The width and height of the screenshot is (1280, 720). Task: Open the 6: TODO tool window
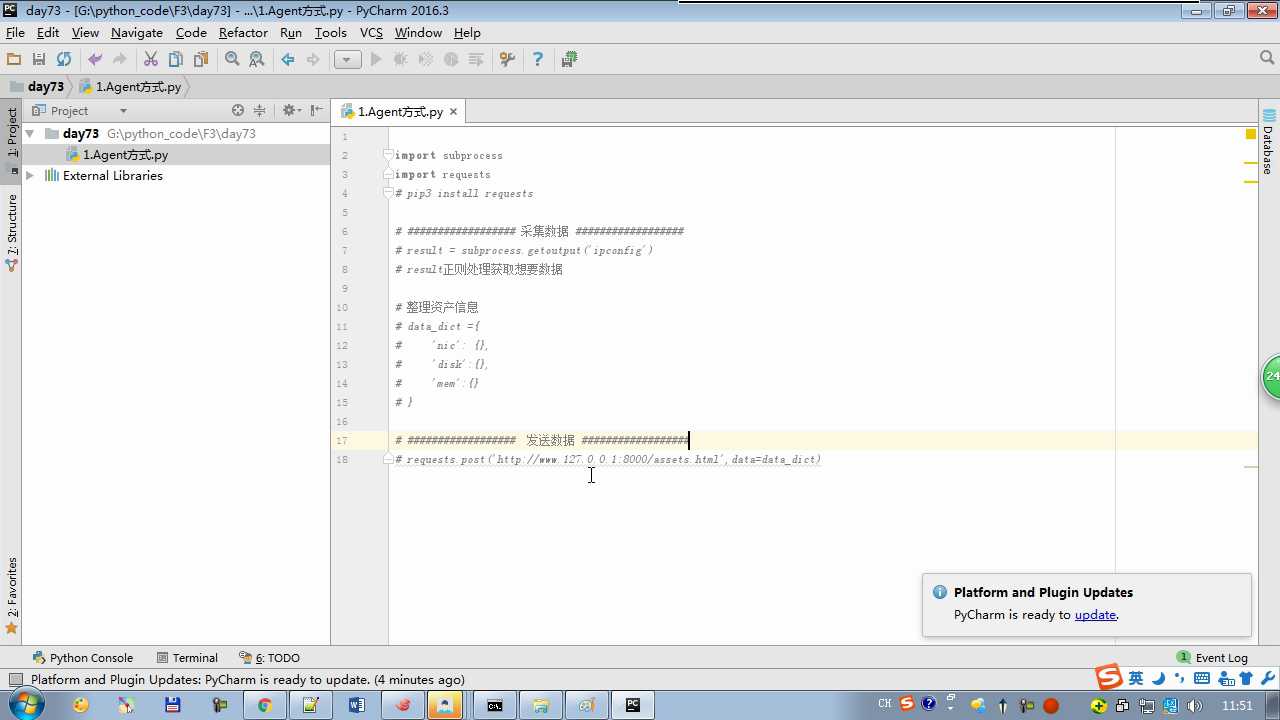pos(269,658)
